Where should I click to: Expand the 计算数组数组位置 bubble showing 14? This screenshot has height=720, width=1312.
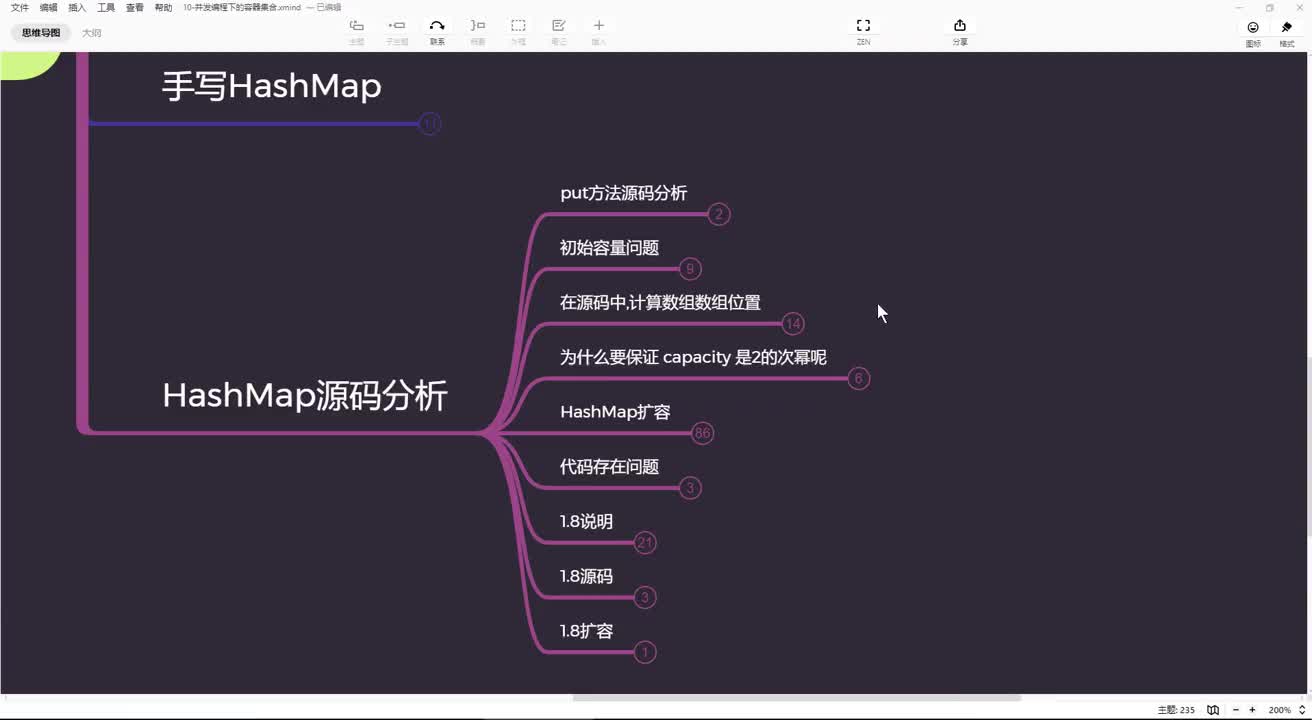pos(793,324)
